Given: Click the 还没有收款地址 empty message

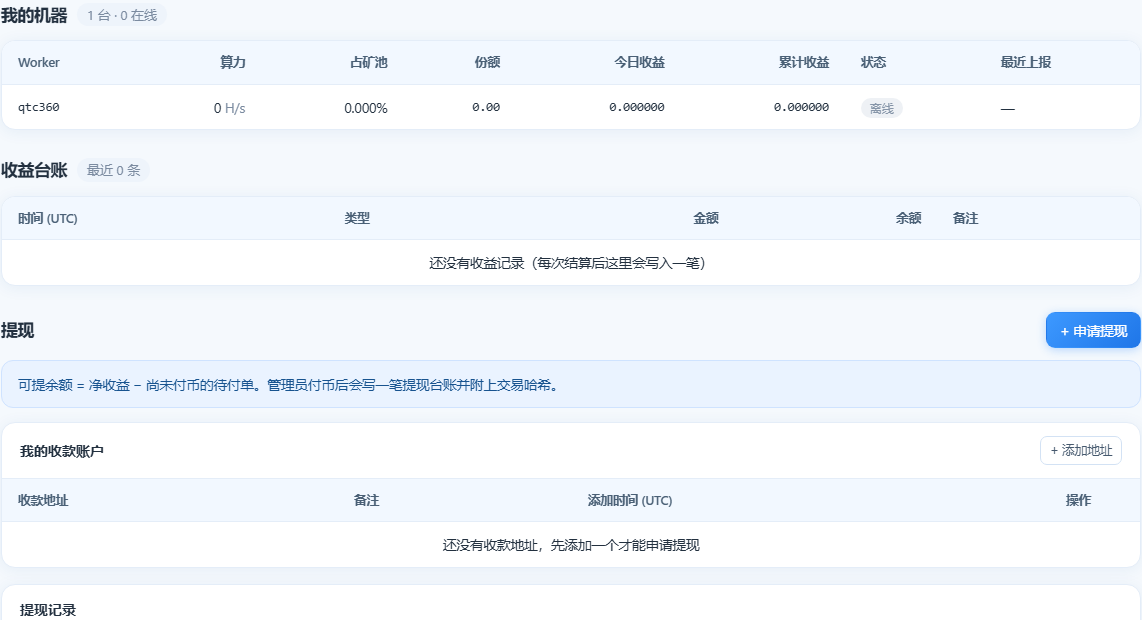Looking at the screenshot, I should [571, 545].
